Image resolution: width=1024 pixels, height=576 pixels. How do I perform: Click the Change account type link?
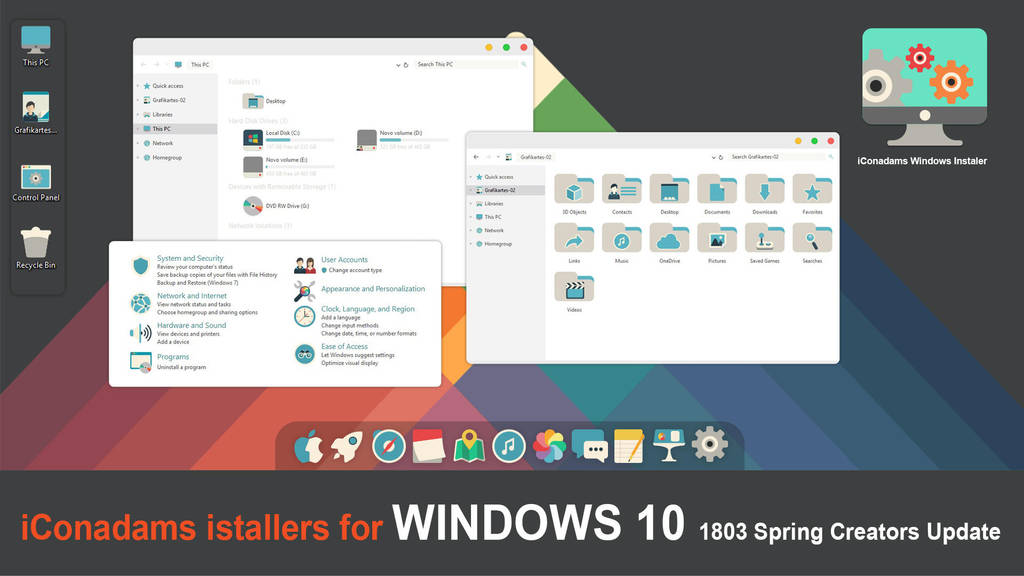coord(355,270)
